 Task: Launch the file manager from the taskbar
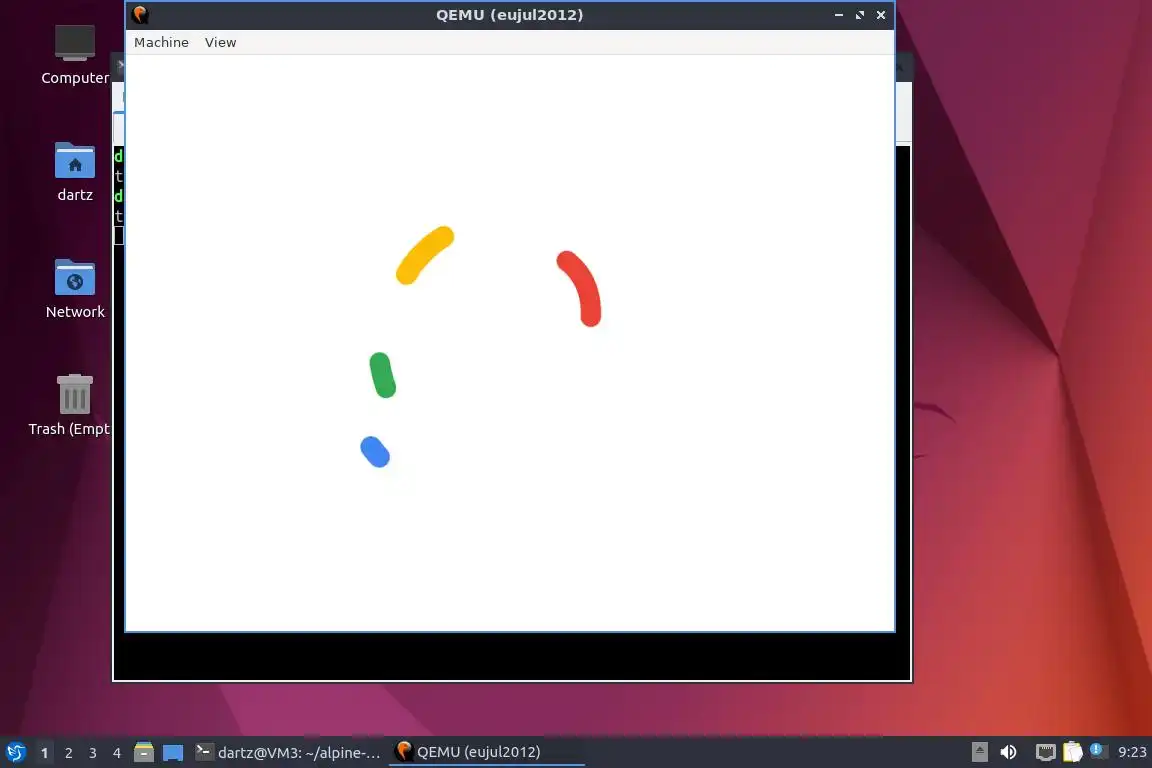point(144,752)
